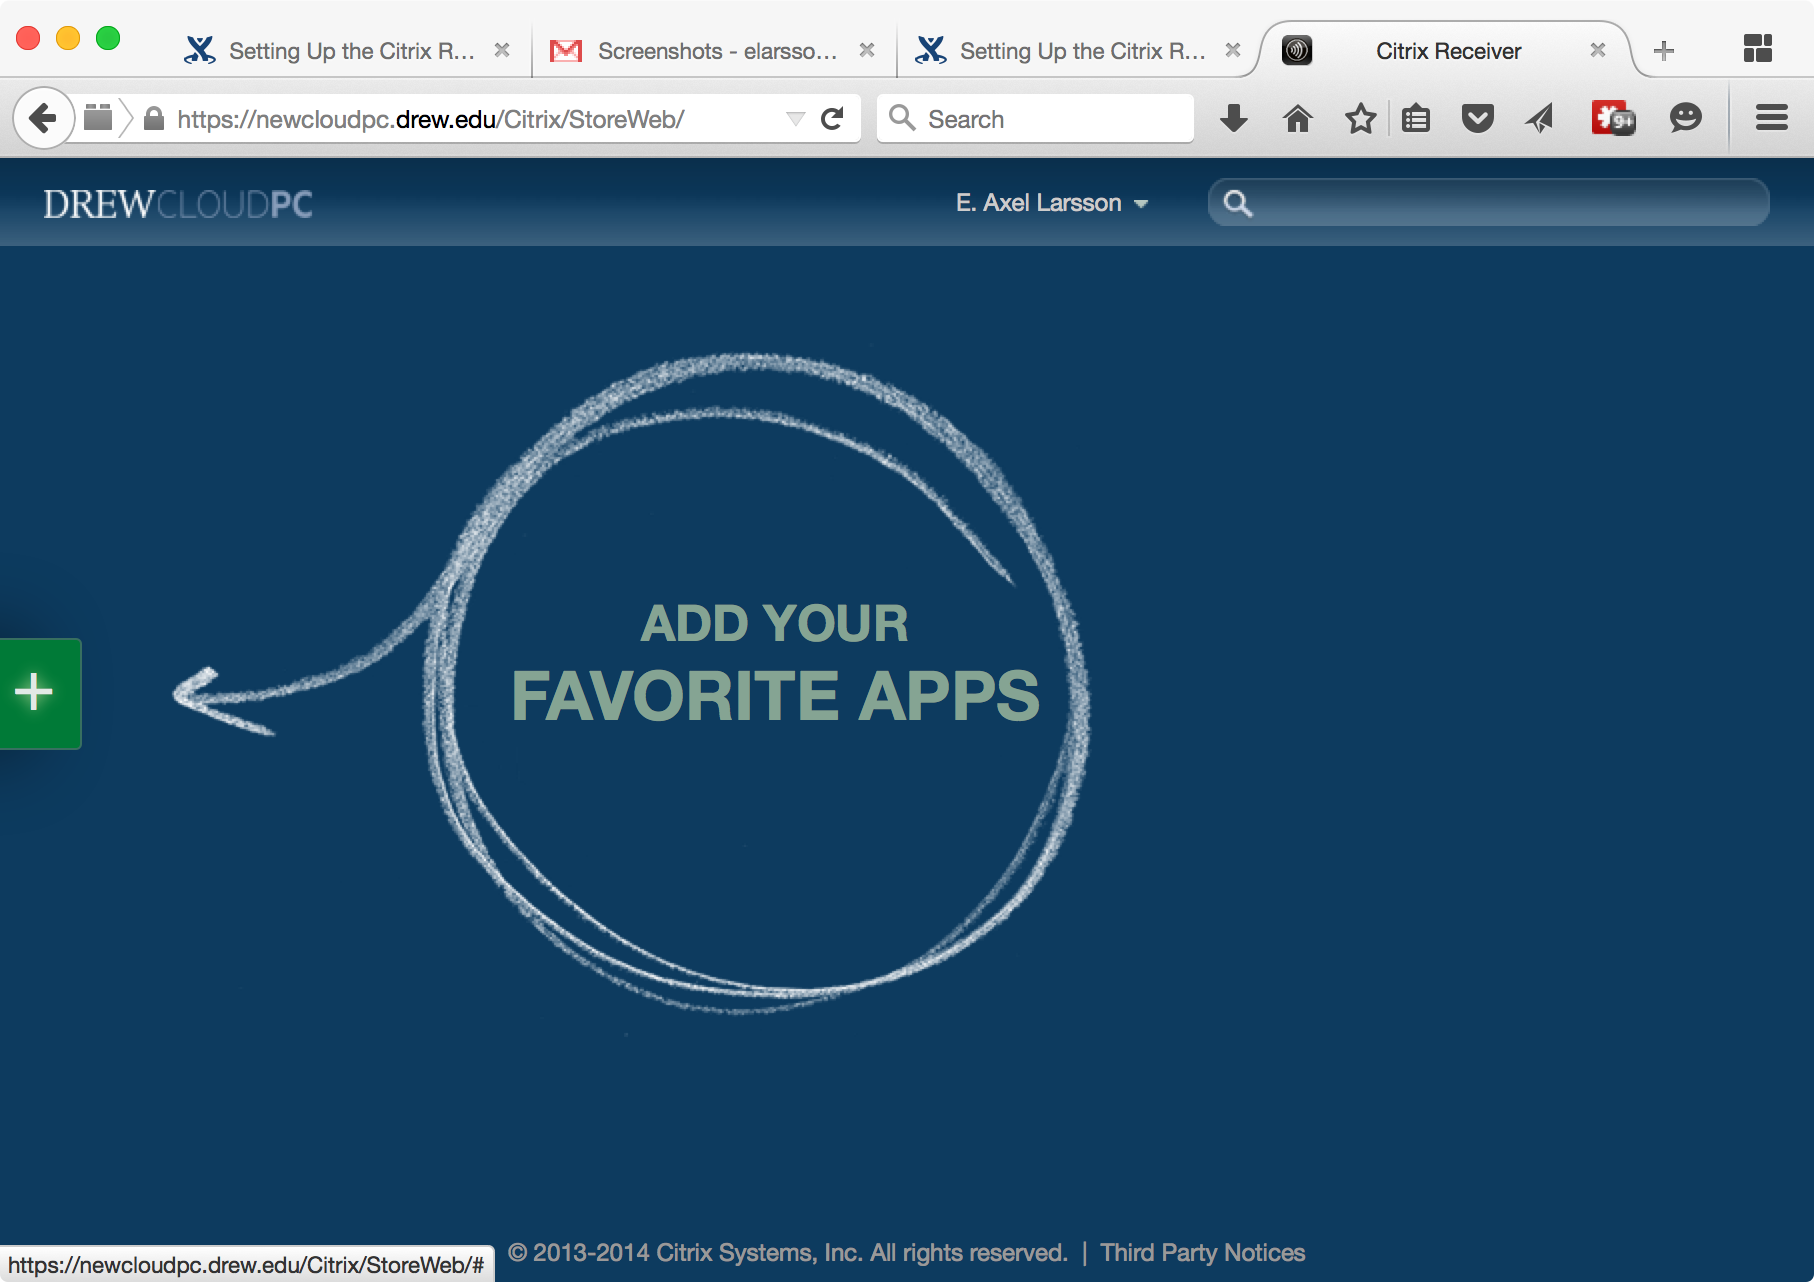
Task: Reload the page with the refresh icon
Action: (x=832, y=119)
